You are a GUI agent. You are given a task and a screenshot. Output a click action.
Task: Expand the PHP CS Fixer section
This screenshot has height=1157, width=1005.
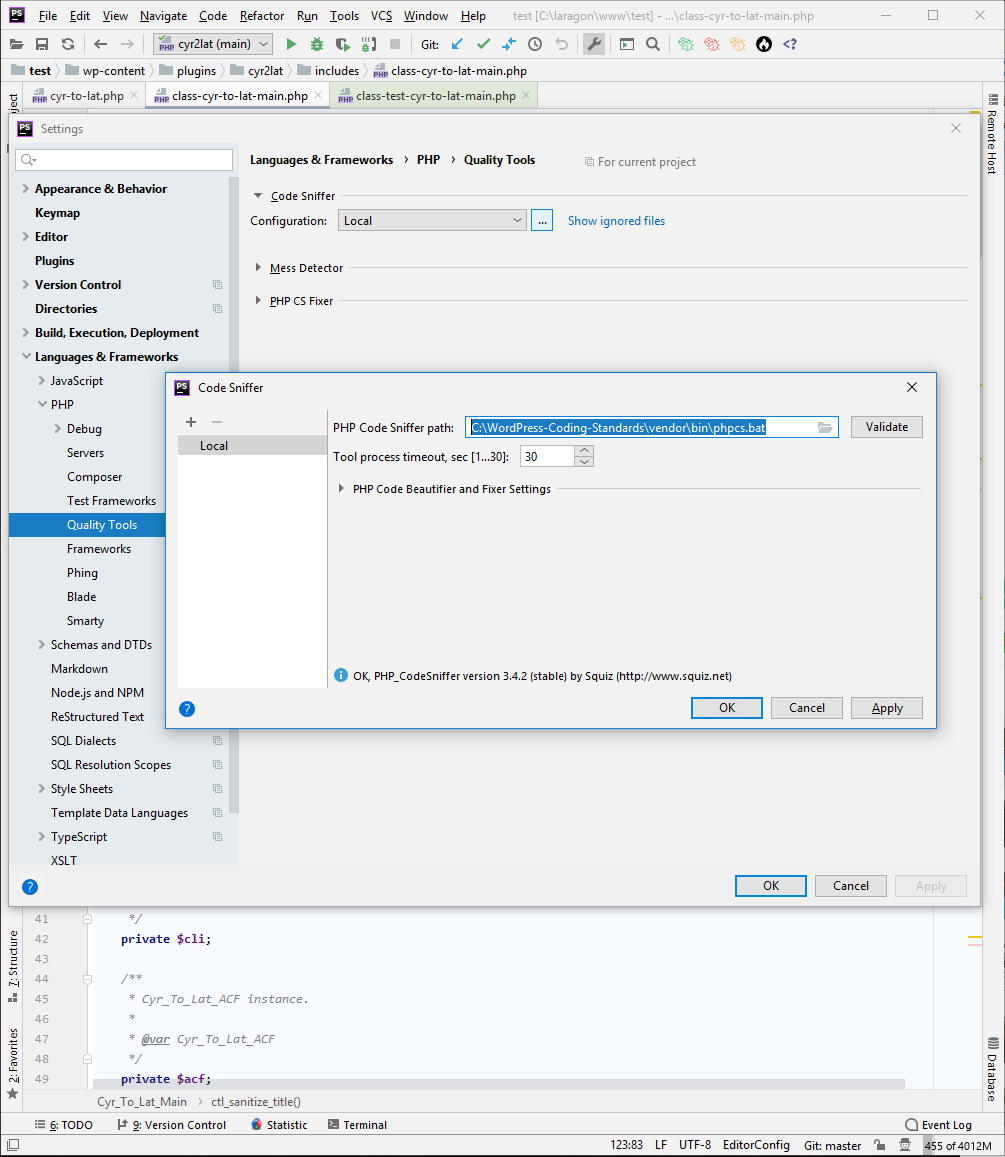tap(258, 300)
